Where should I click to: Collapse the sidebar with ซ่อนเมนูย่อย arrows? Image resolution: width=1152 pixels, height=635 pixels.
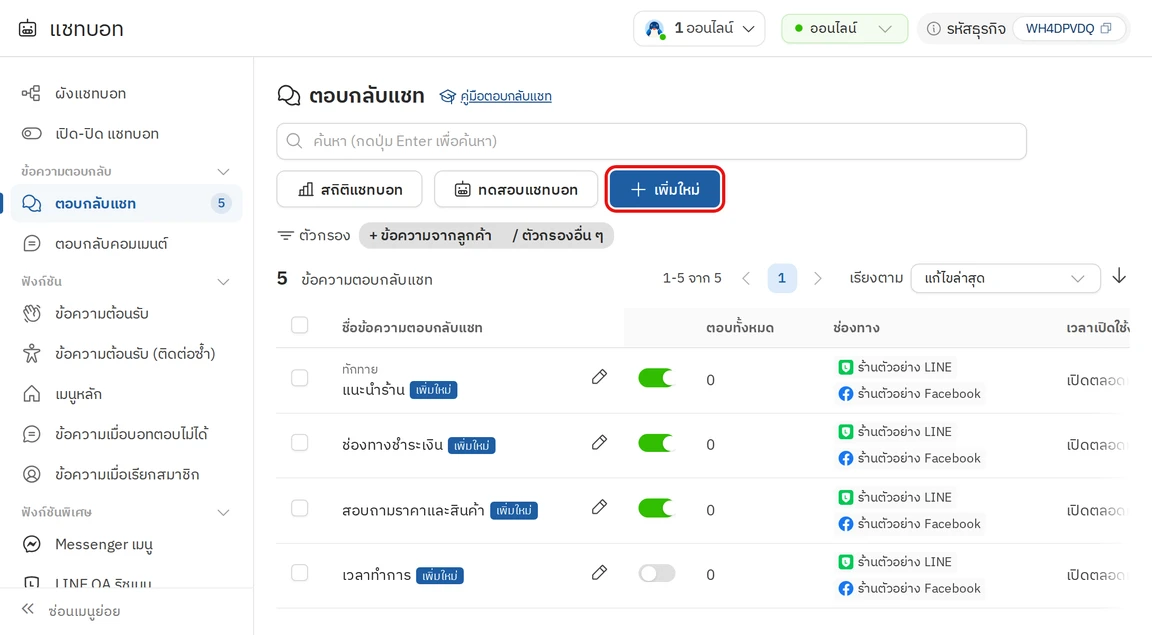(x=28, y=609)
